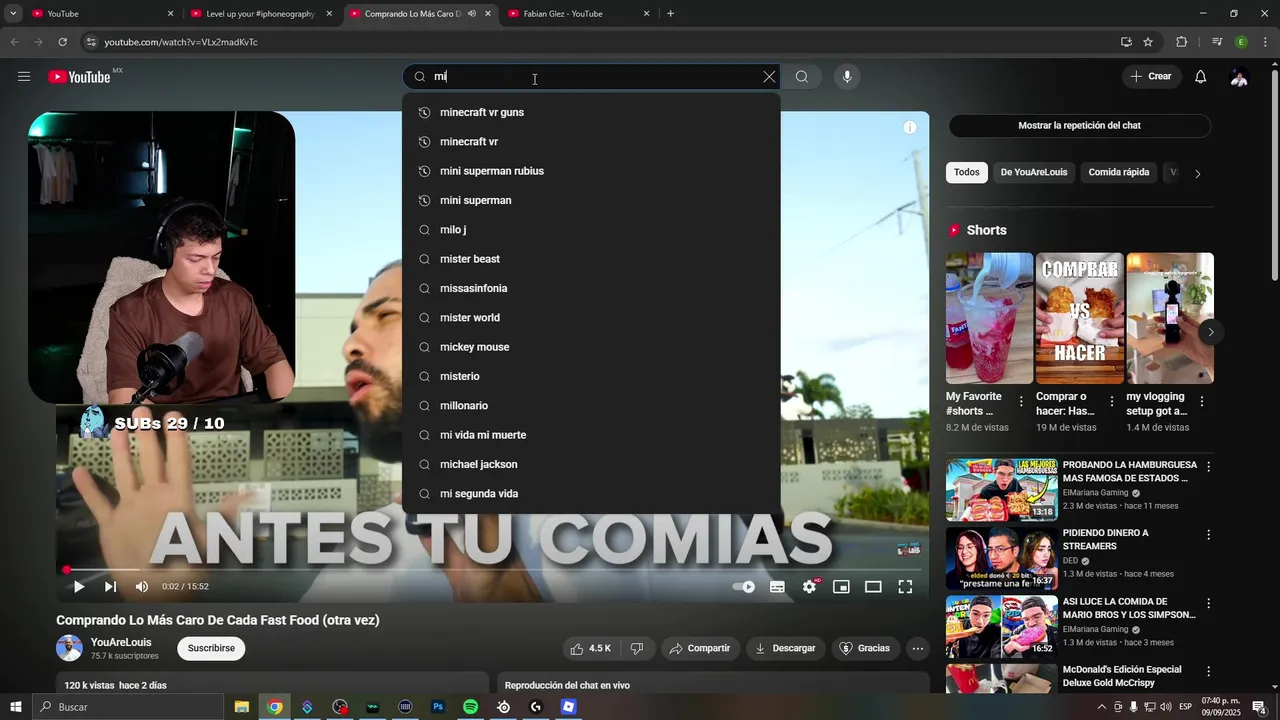Click the Compartir button
This screenshot has width=1280, height=720.
tap(700, 649)
